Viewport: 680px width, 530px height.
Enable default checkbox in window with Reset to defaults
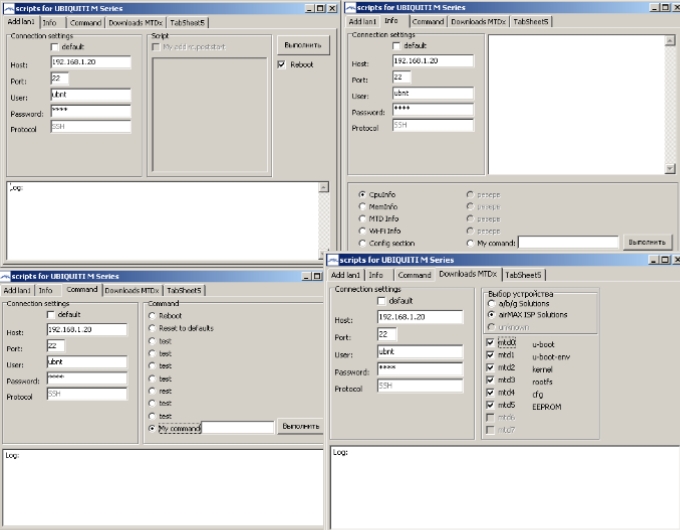(51, 314)
